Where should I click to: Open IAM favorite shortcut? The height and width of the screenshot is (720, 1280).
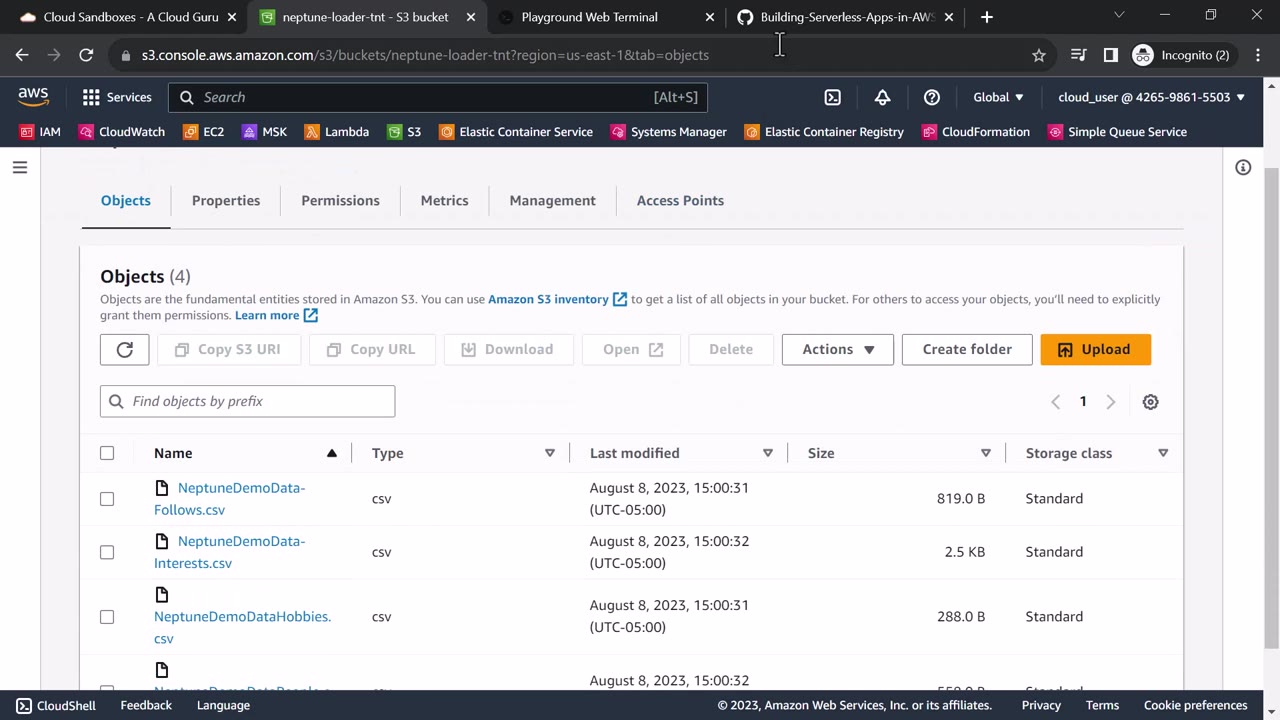point(41,132)
